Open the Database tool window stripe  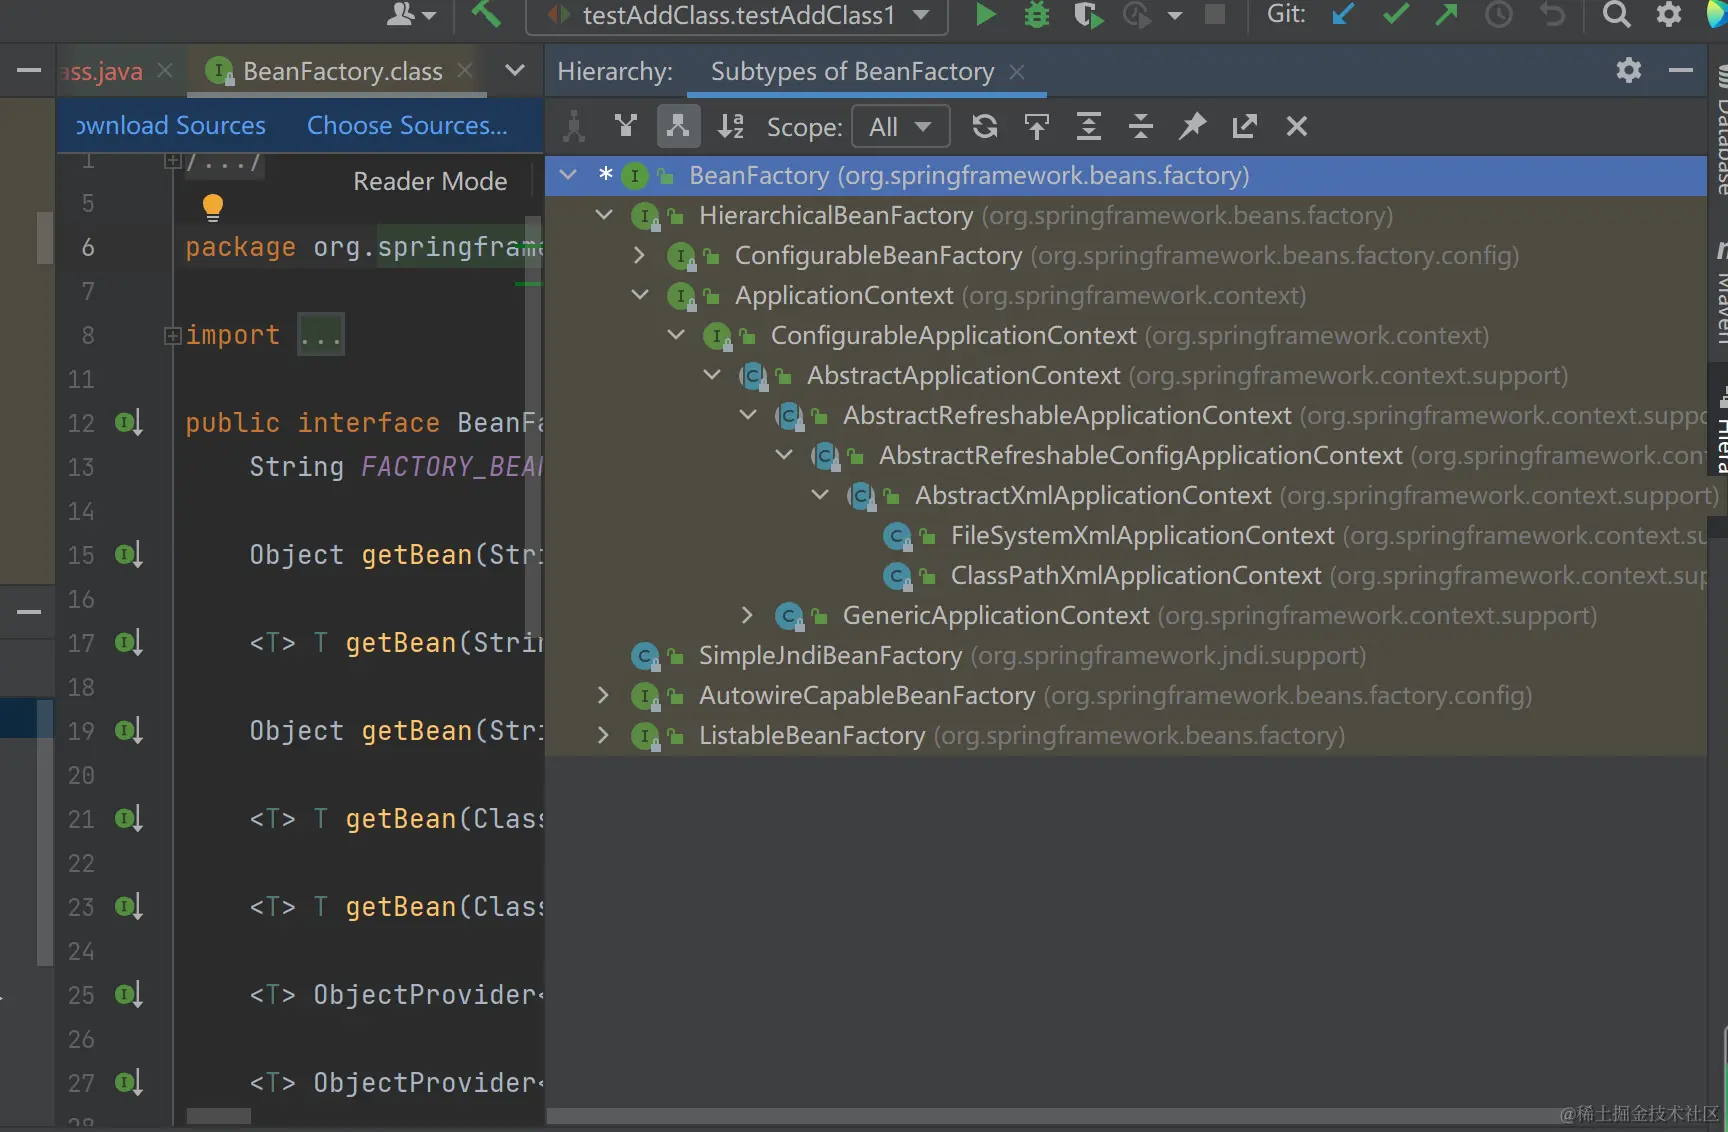1718,130
